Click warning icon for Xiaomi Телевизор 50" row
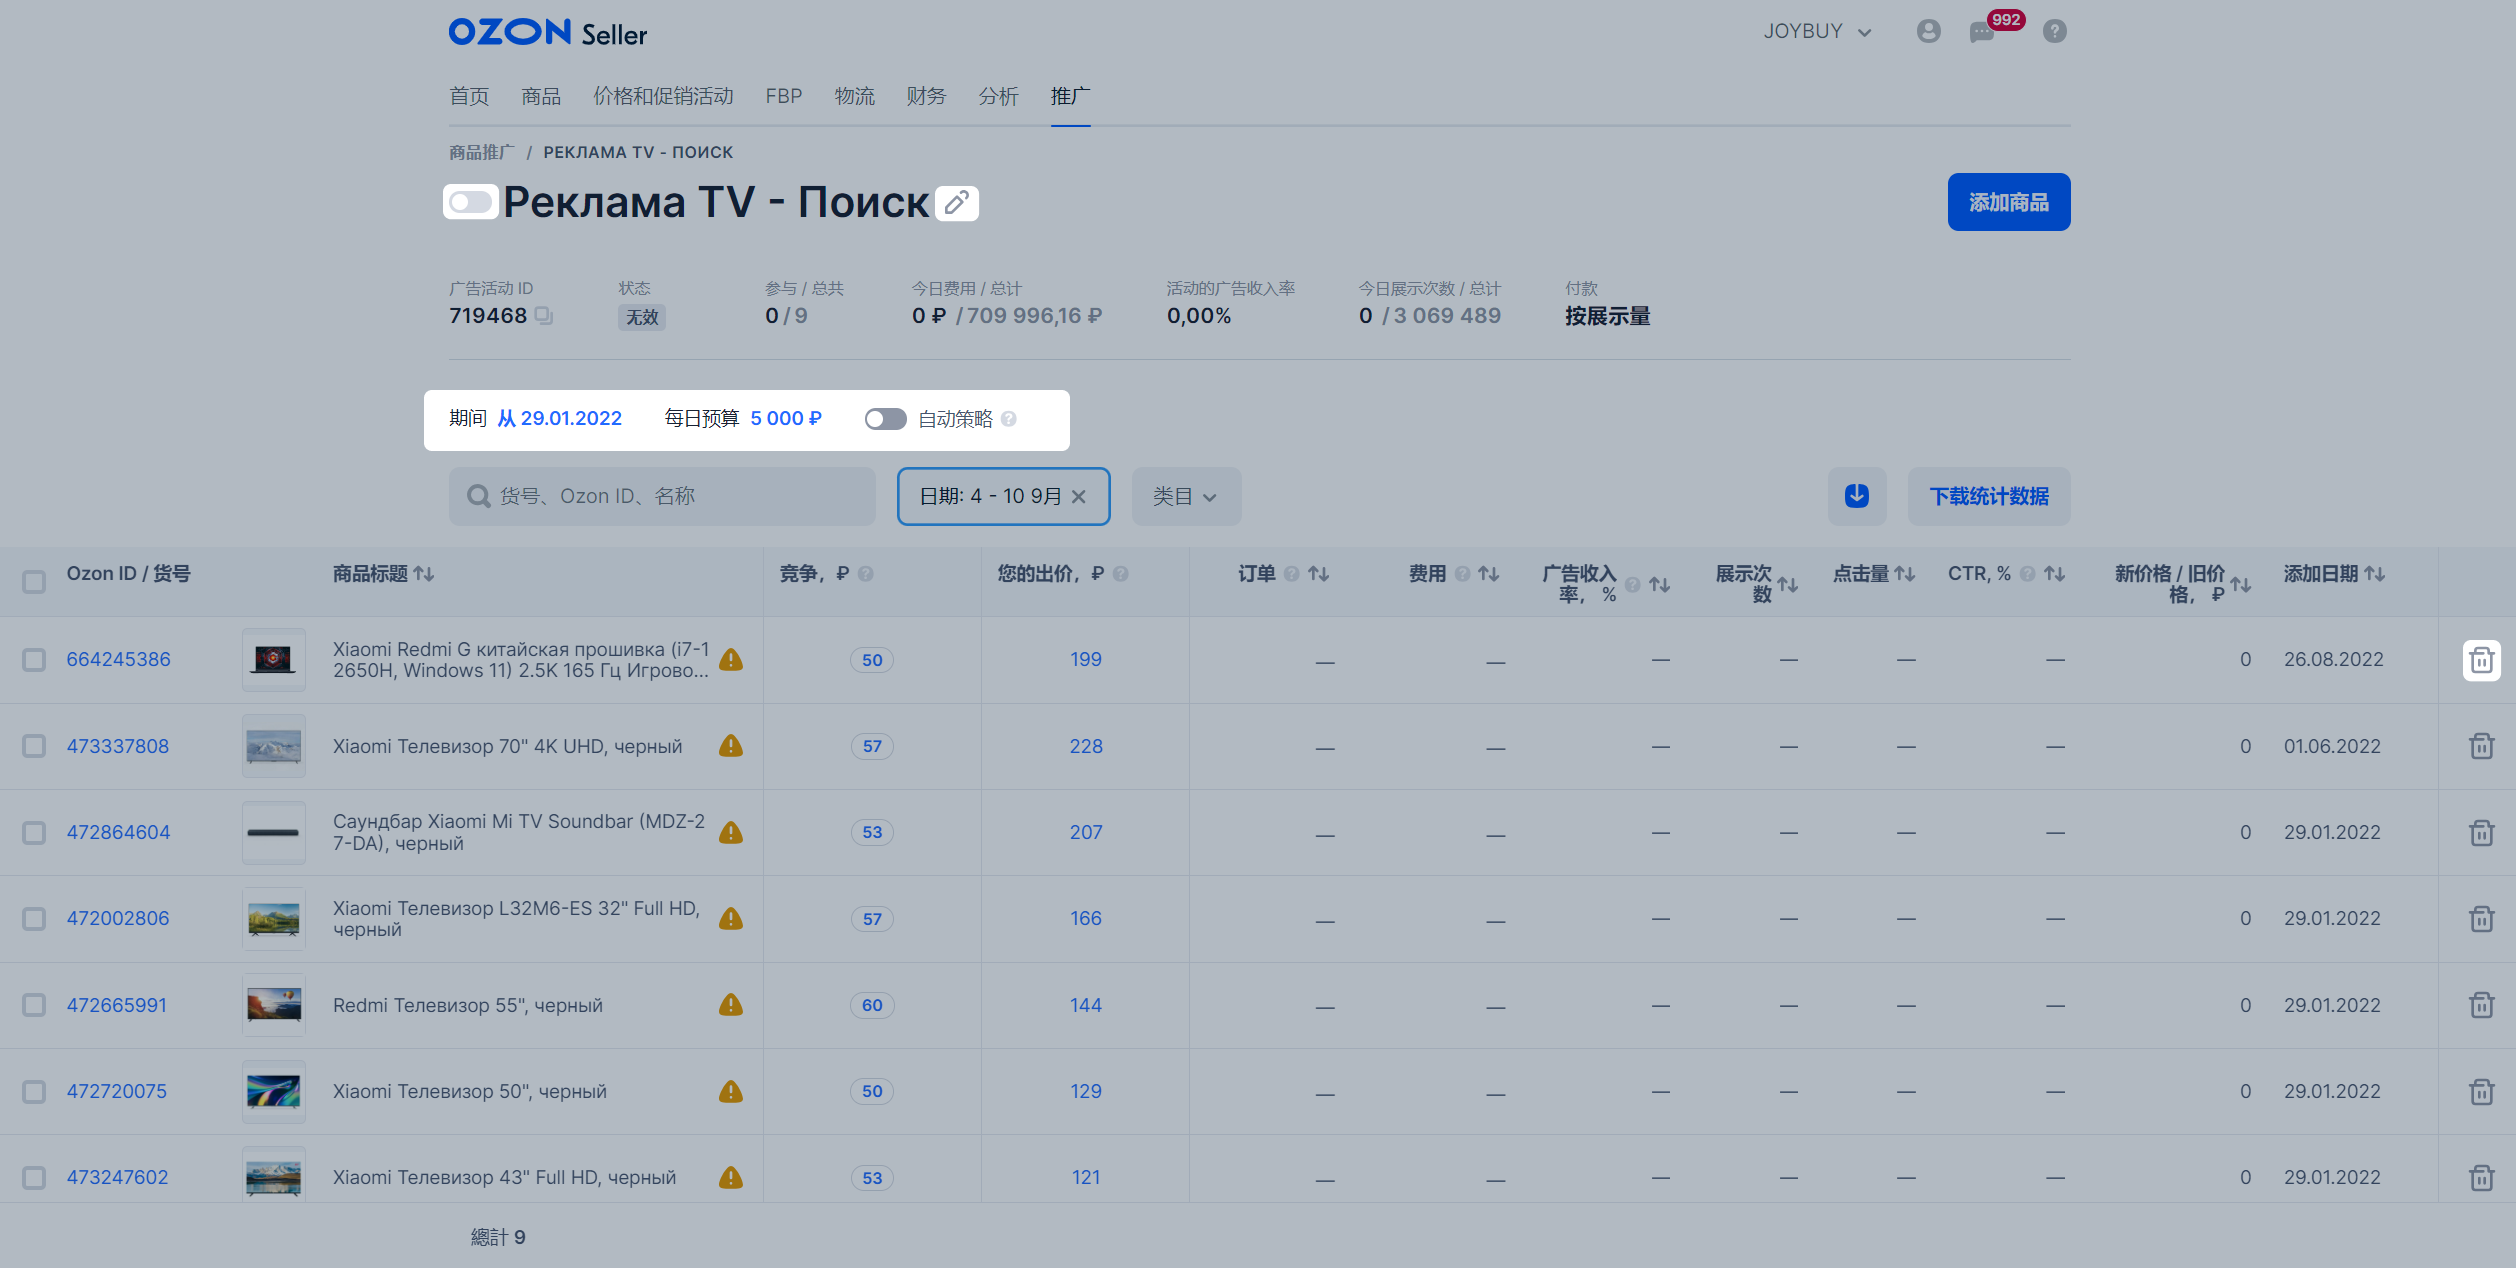 731,1091
